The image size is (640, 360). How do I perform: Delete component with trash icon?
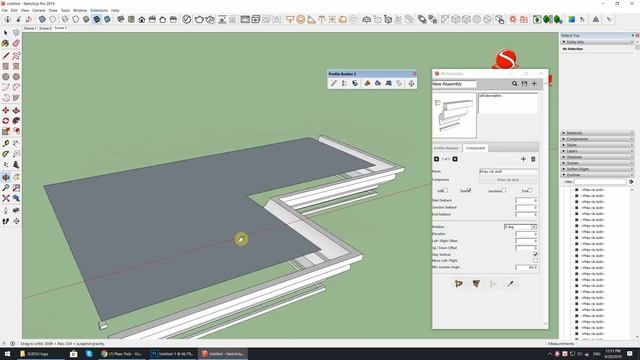[533, 159]
